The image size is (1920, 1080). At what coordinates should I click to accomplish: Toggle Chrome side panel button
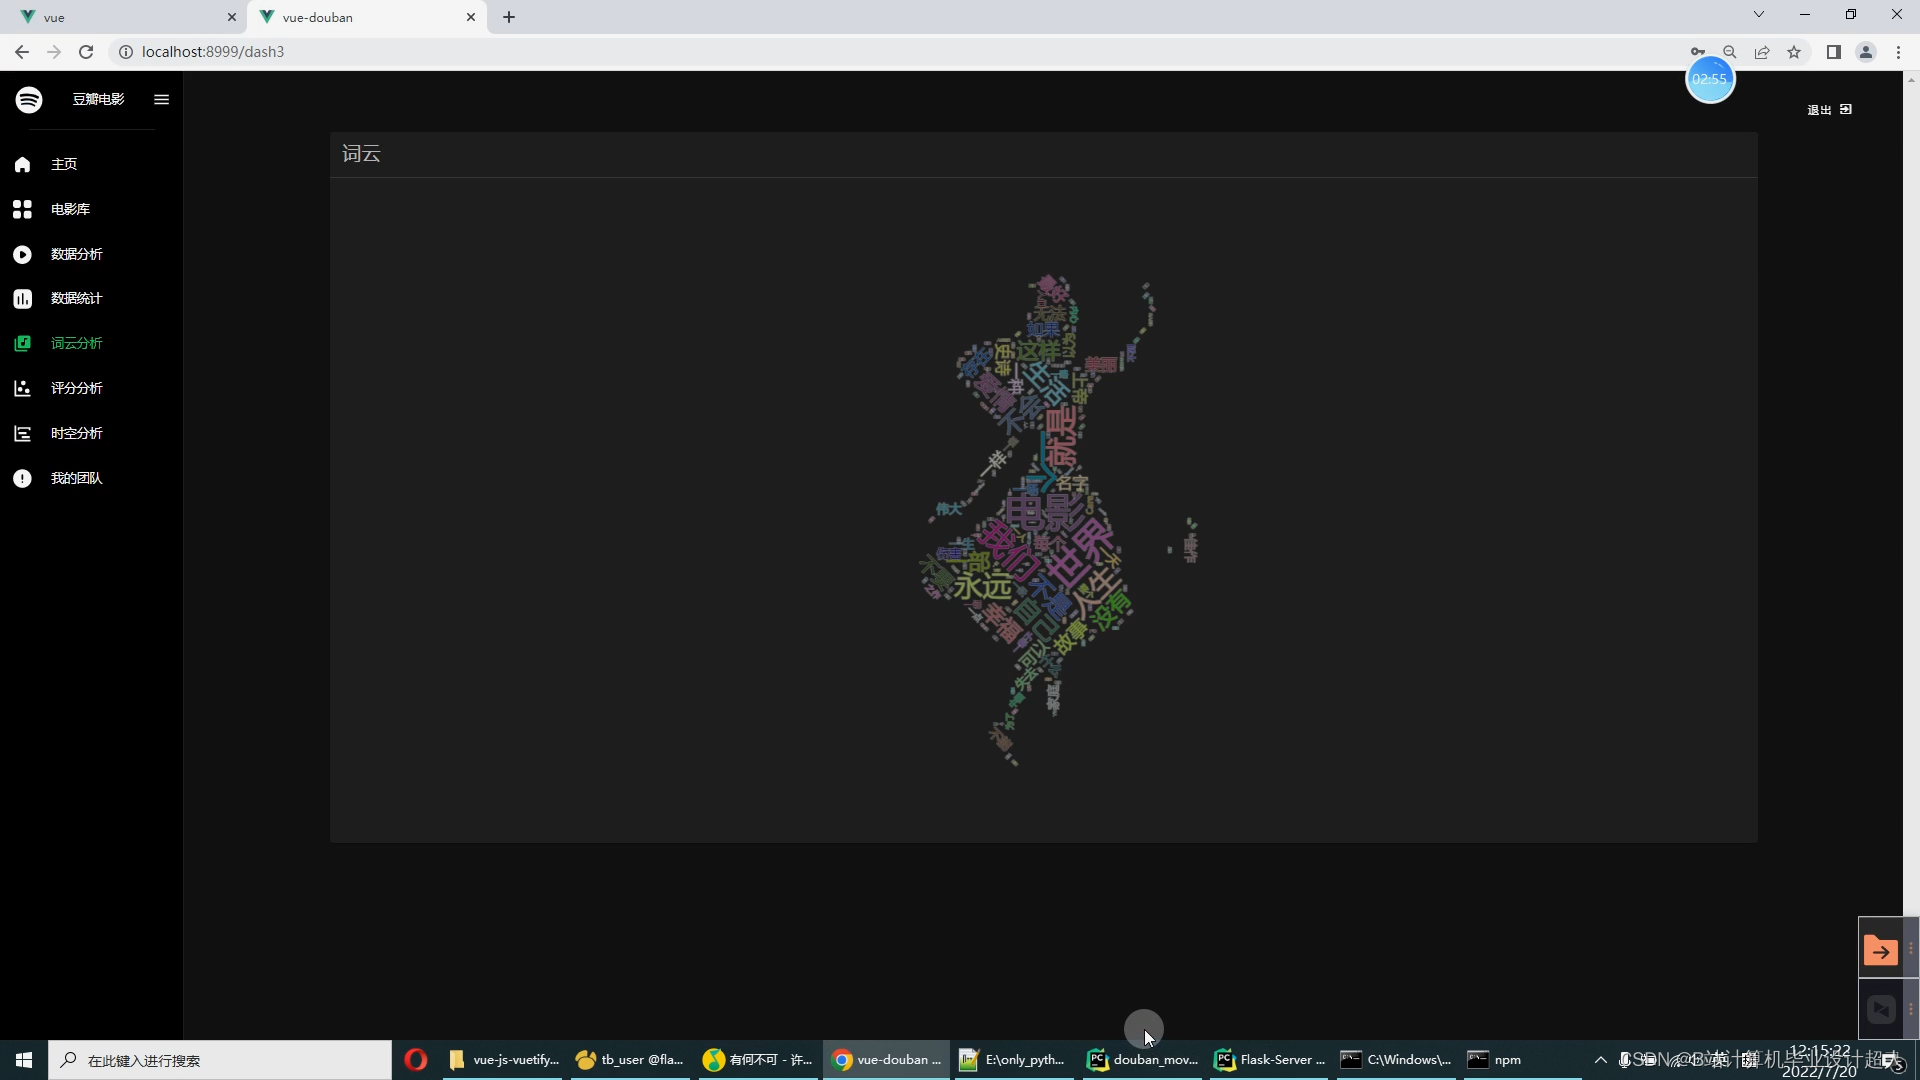1833,52
